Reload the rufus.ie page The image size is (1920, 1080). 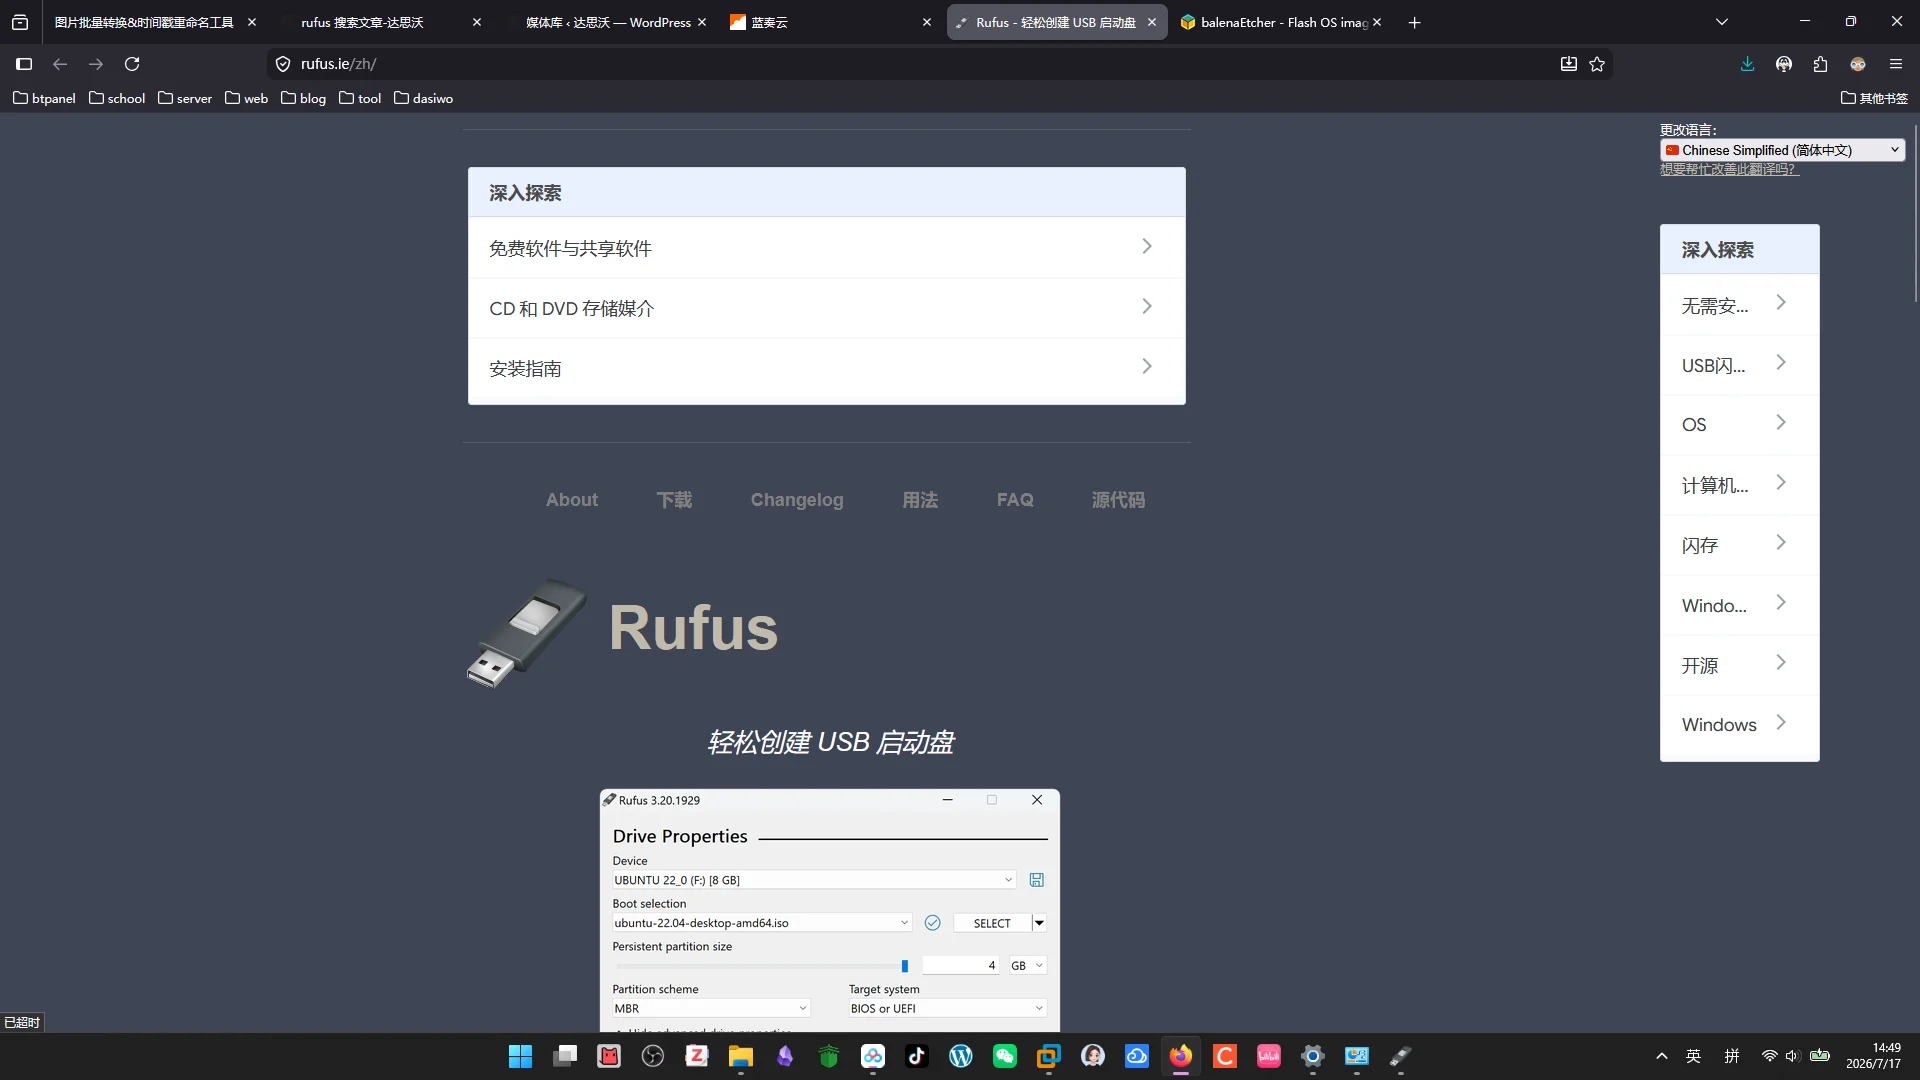coord(132,64)
